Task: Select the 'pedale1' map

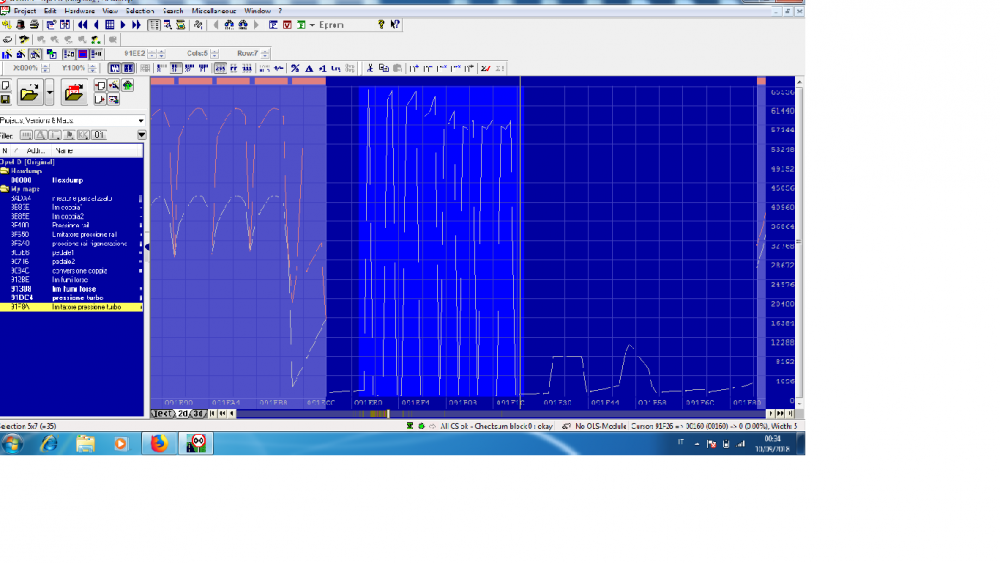Action: [71, 252]
